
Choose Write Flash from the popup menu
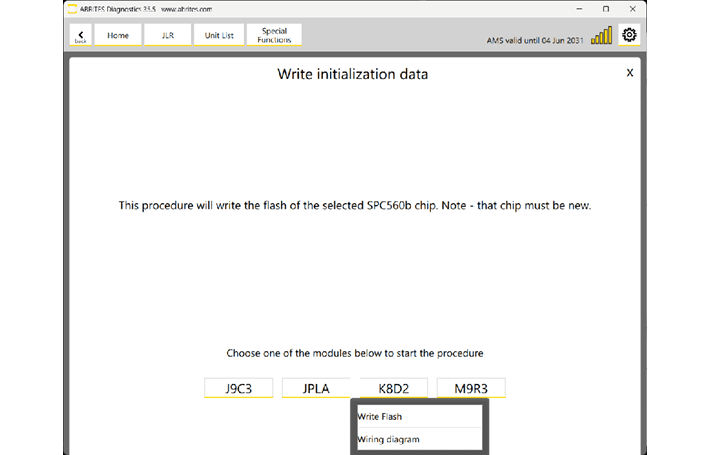(419, 416)
